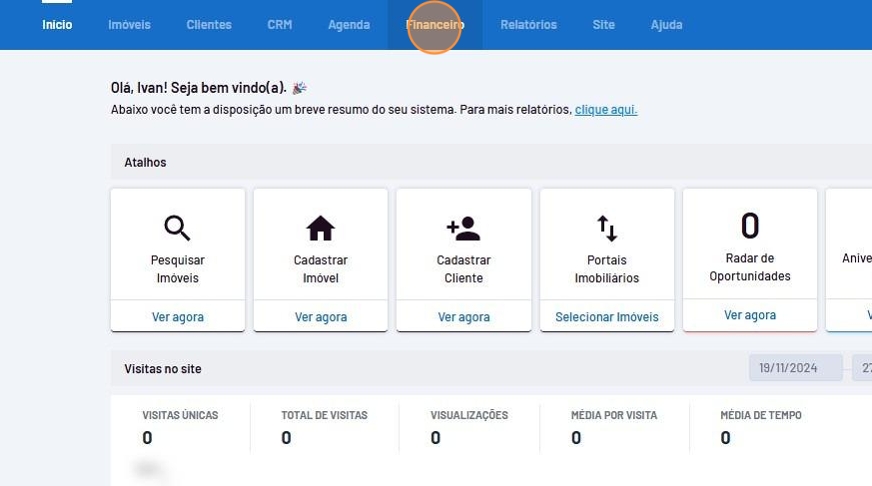The width and height of the screenshot is (872, 486).
Task: Open the Imóveis menu
Action: coord(129,25)
